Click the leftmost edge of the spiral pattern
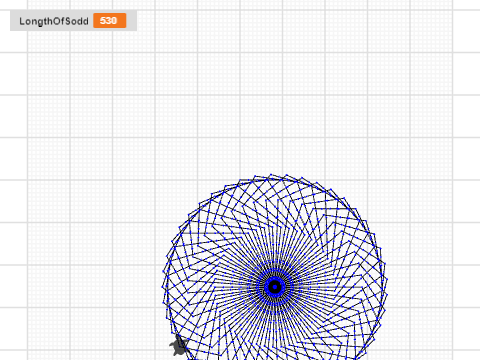The width and height of the screenshot is (480, 360). pos(164,290)
